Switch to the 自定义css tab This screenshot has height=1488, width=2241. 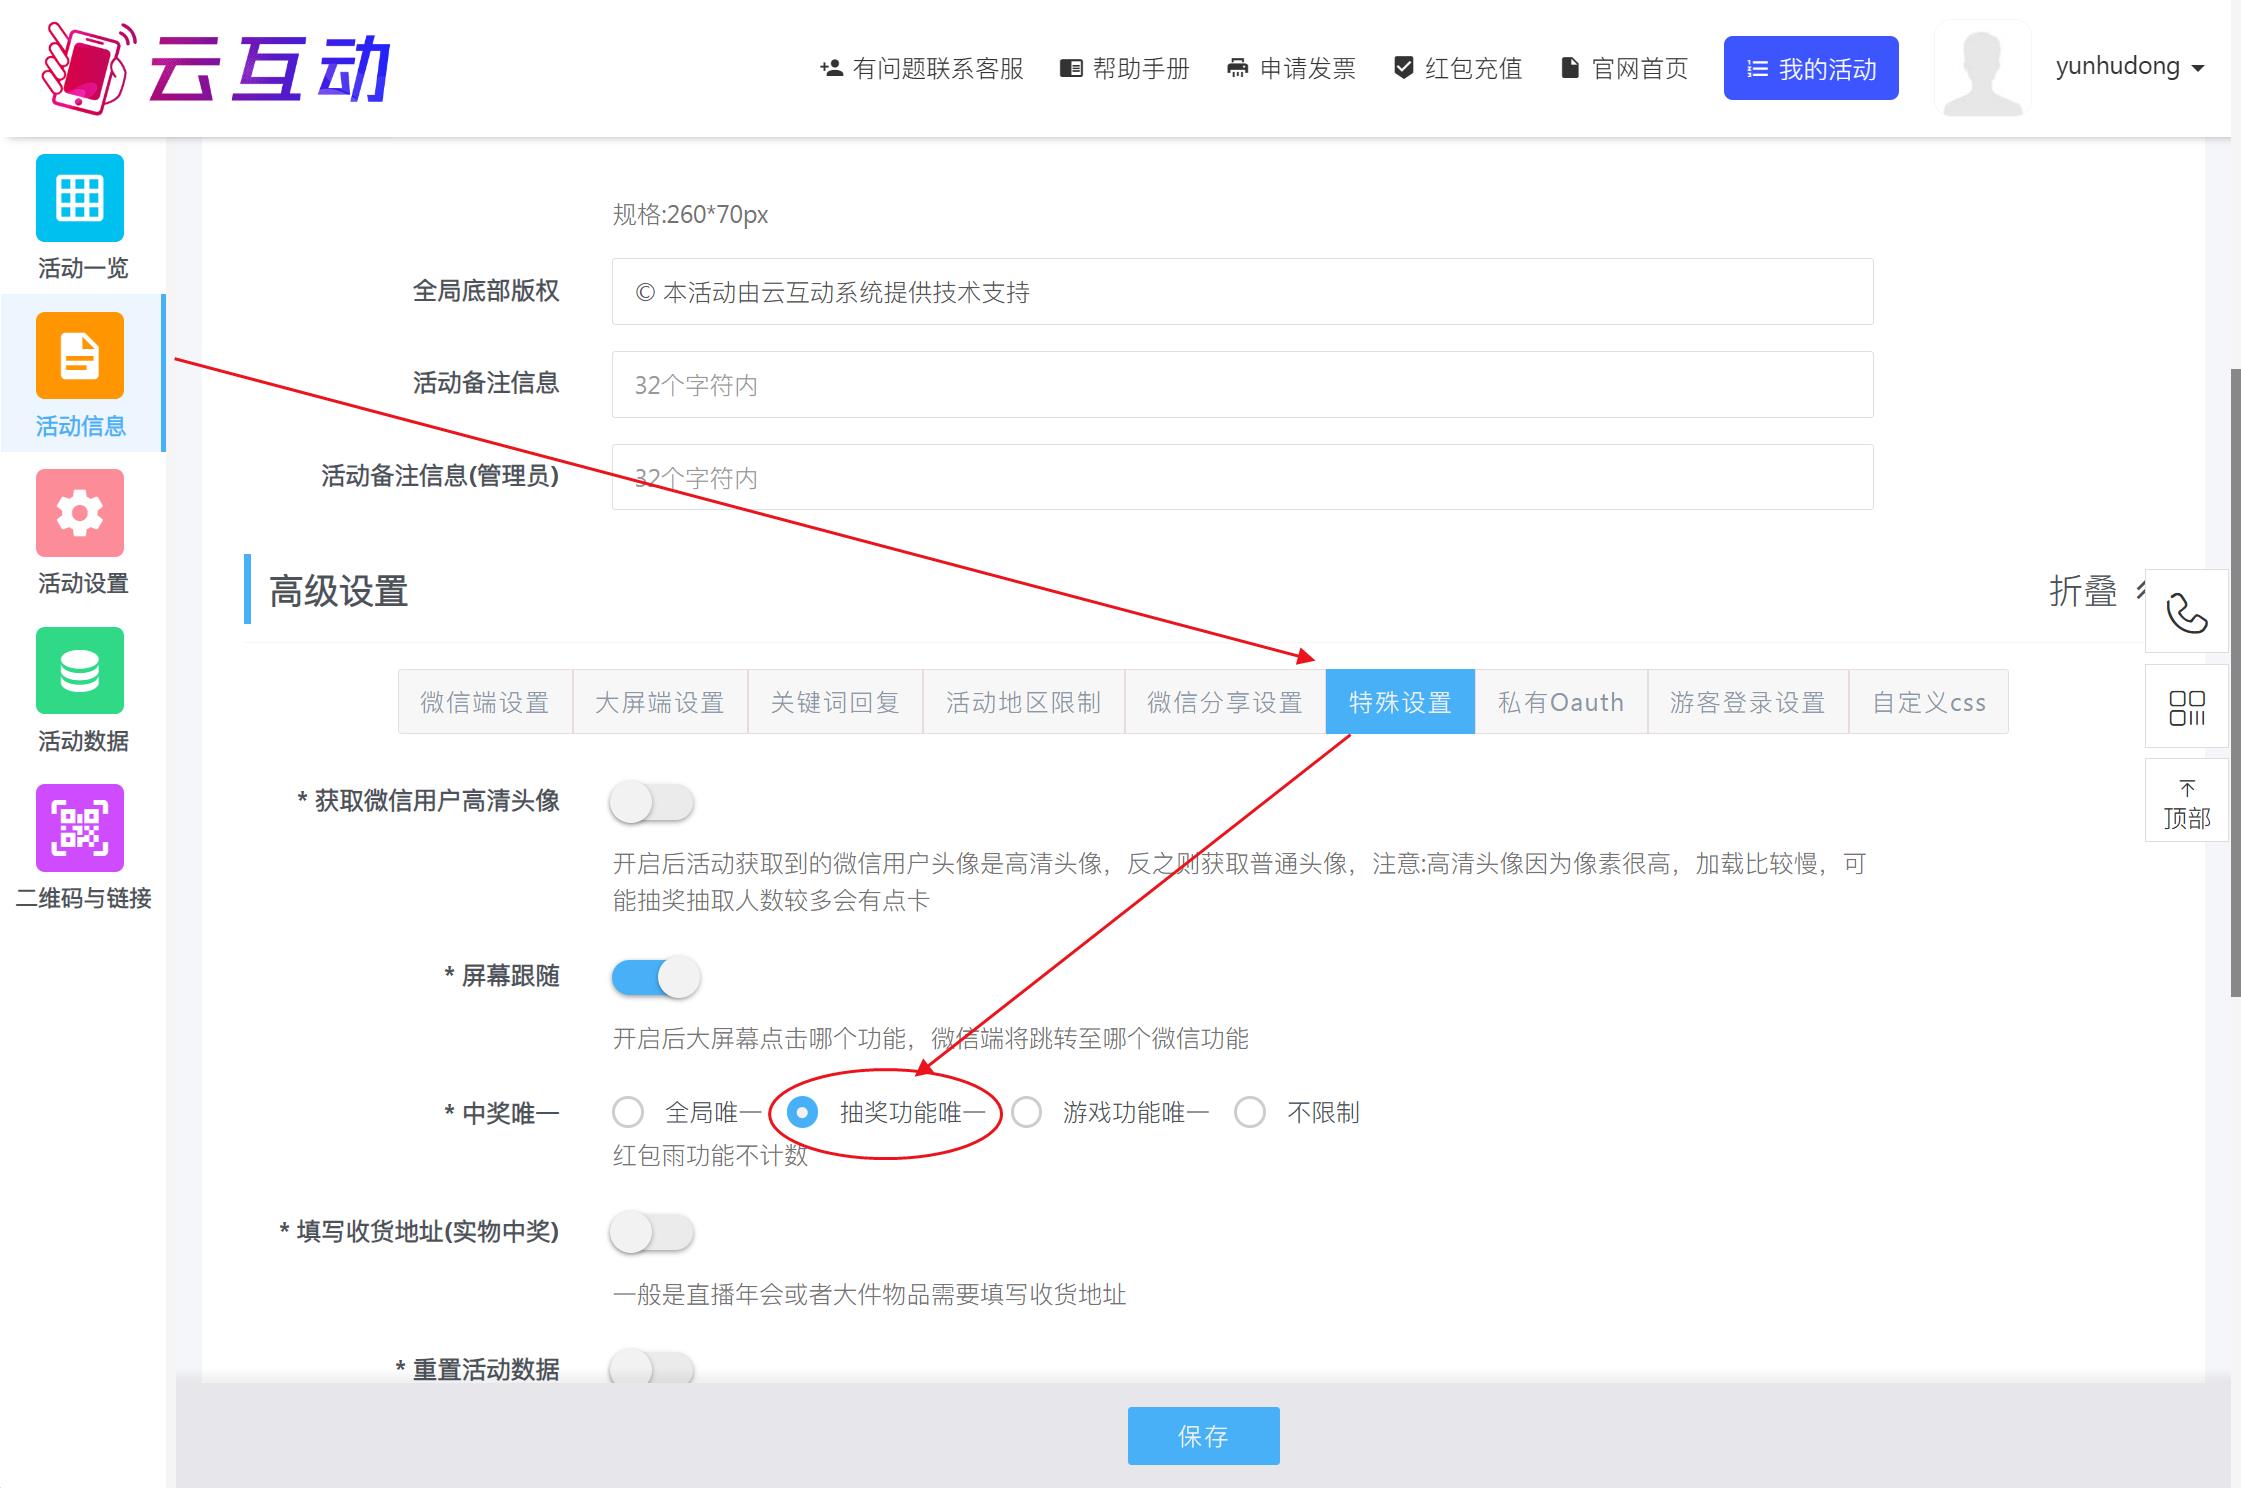coord(1929,702)
